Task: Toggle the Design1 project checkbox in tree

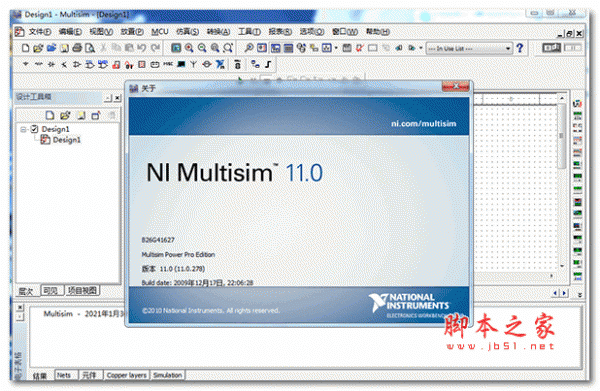Action: click(34, 129)
